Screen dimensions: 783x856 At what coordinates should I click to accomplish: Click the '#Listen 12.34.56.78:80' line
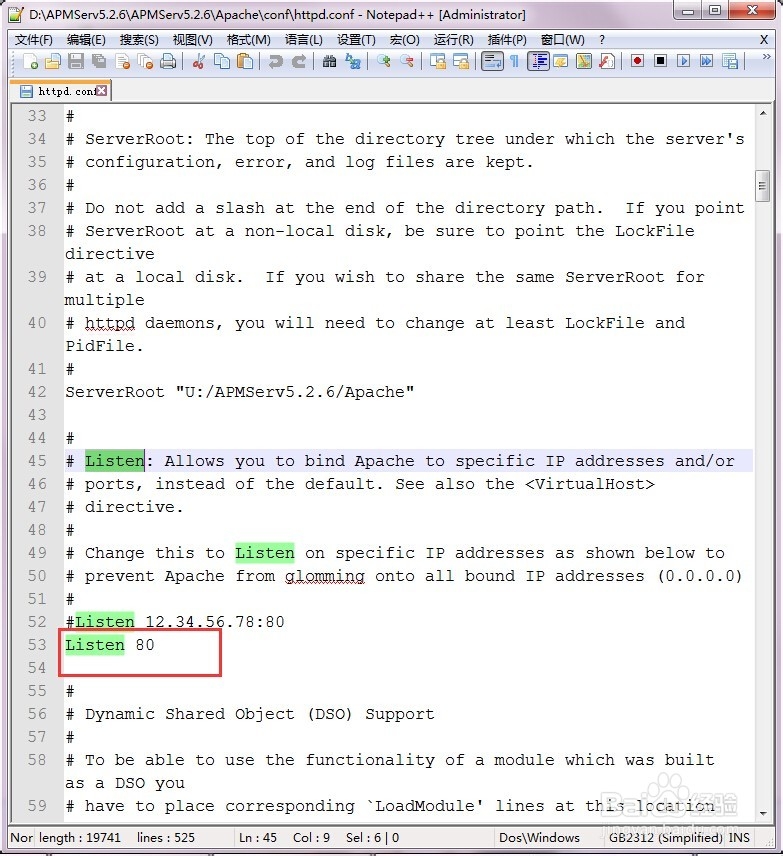point(175,622)
